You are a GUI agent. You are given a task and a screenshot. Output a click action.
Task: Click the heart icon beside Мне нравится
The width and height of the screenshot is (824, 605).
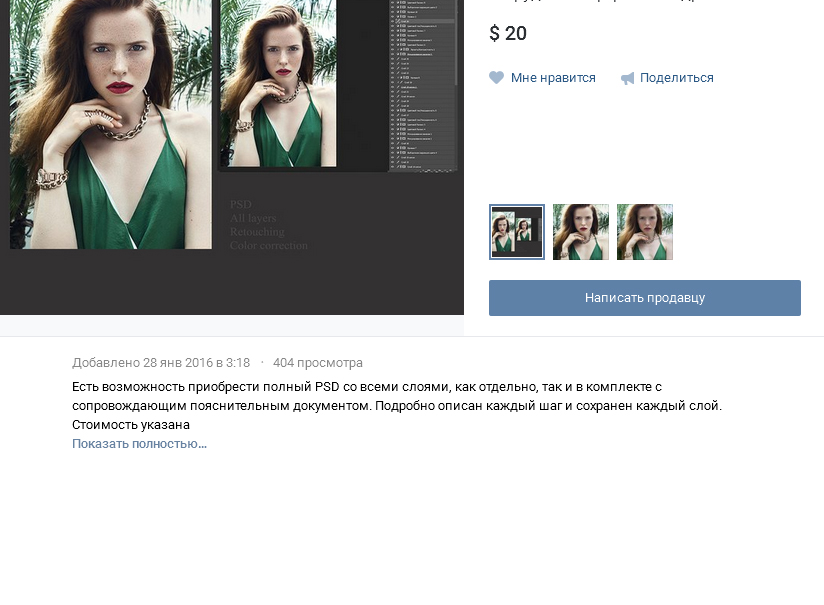coord(497,78)
